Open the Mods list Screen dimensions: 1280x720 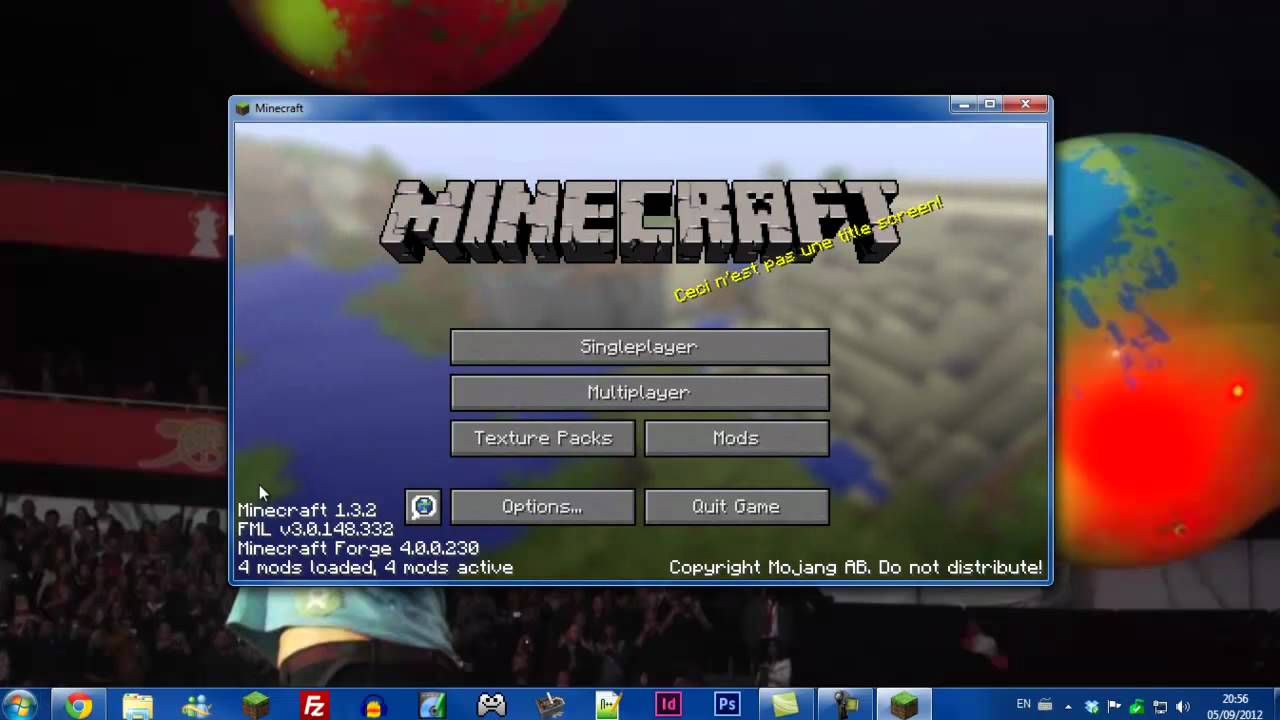pos(737,439)
